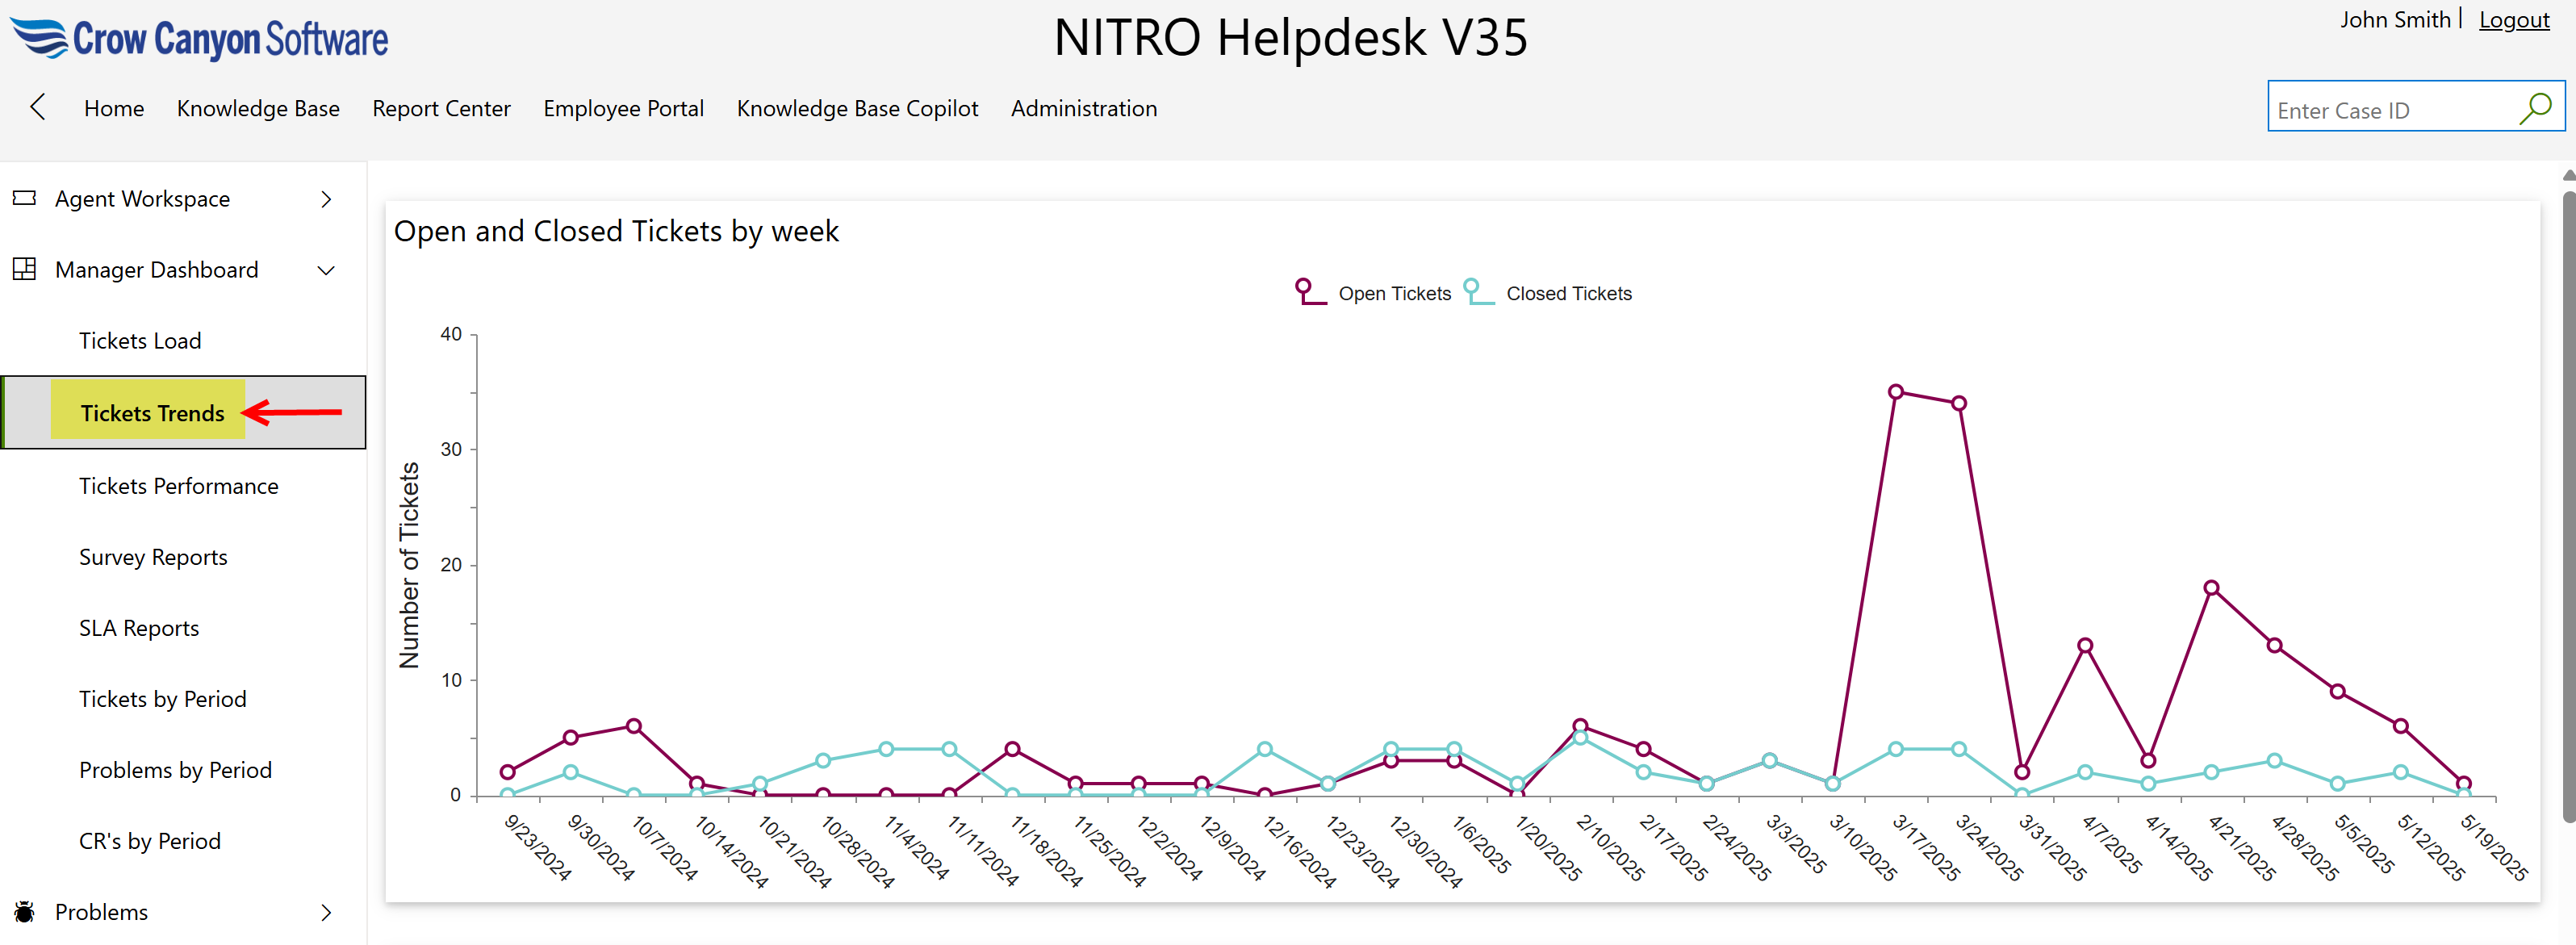Screen dimensions: 2576x945
Task: Go to the Administration menu
Action: 1083,108
